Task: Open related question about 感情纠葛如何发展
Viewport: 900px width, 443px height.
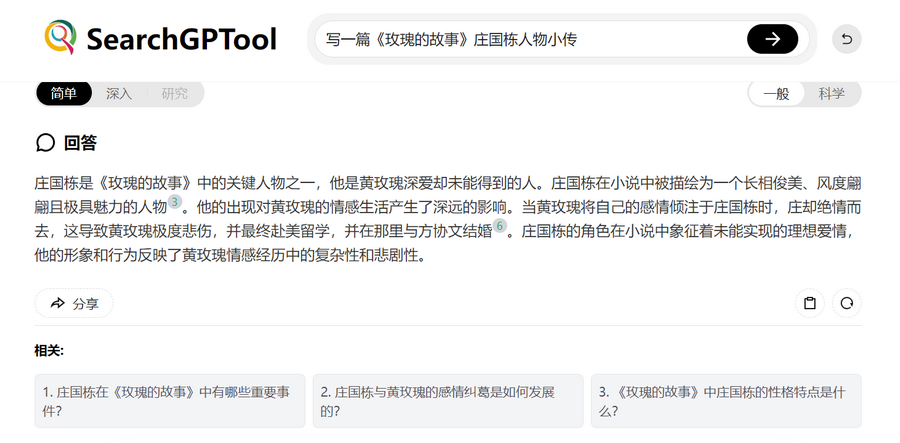Action: (x=447, y=401)
